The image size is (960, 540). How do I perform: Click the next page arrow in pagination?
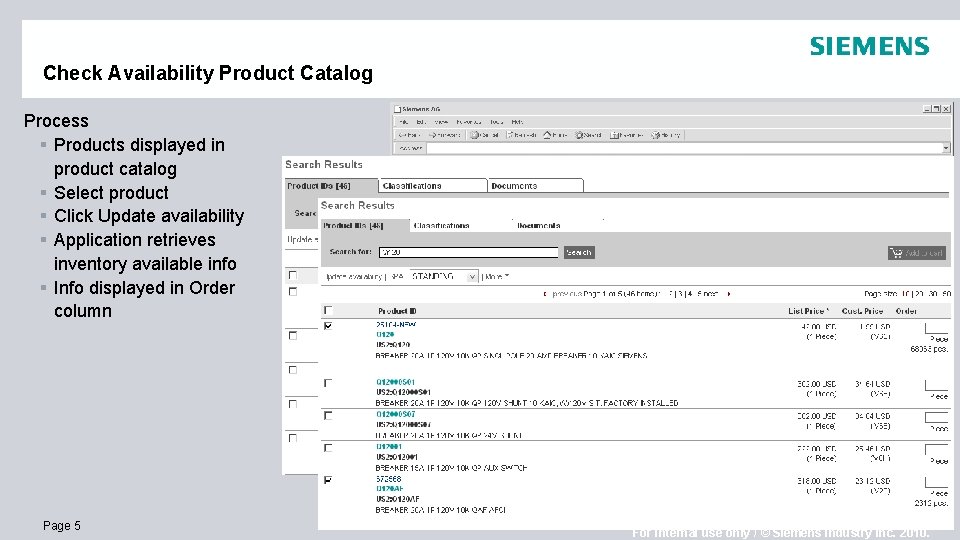(729, 294)
